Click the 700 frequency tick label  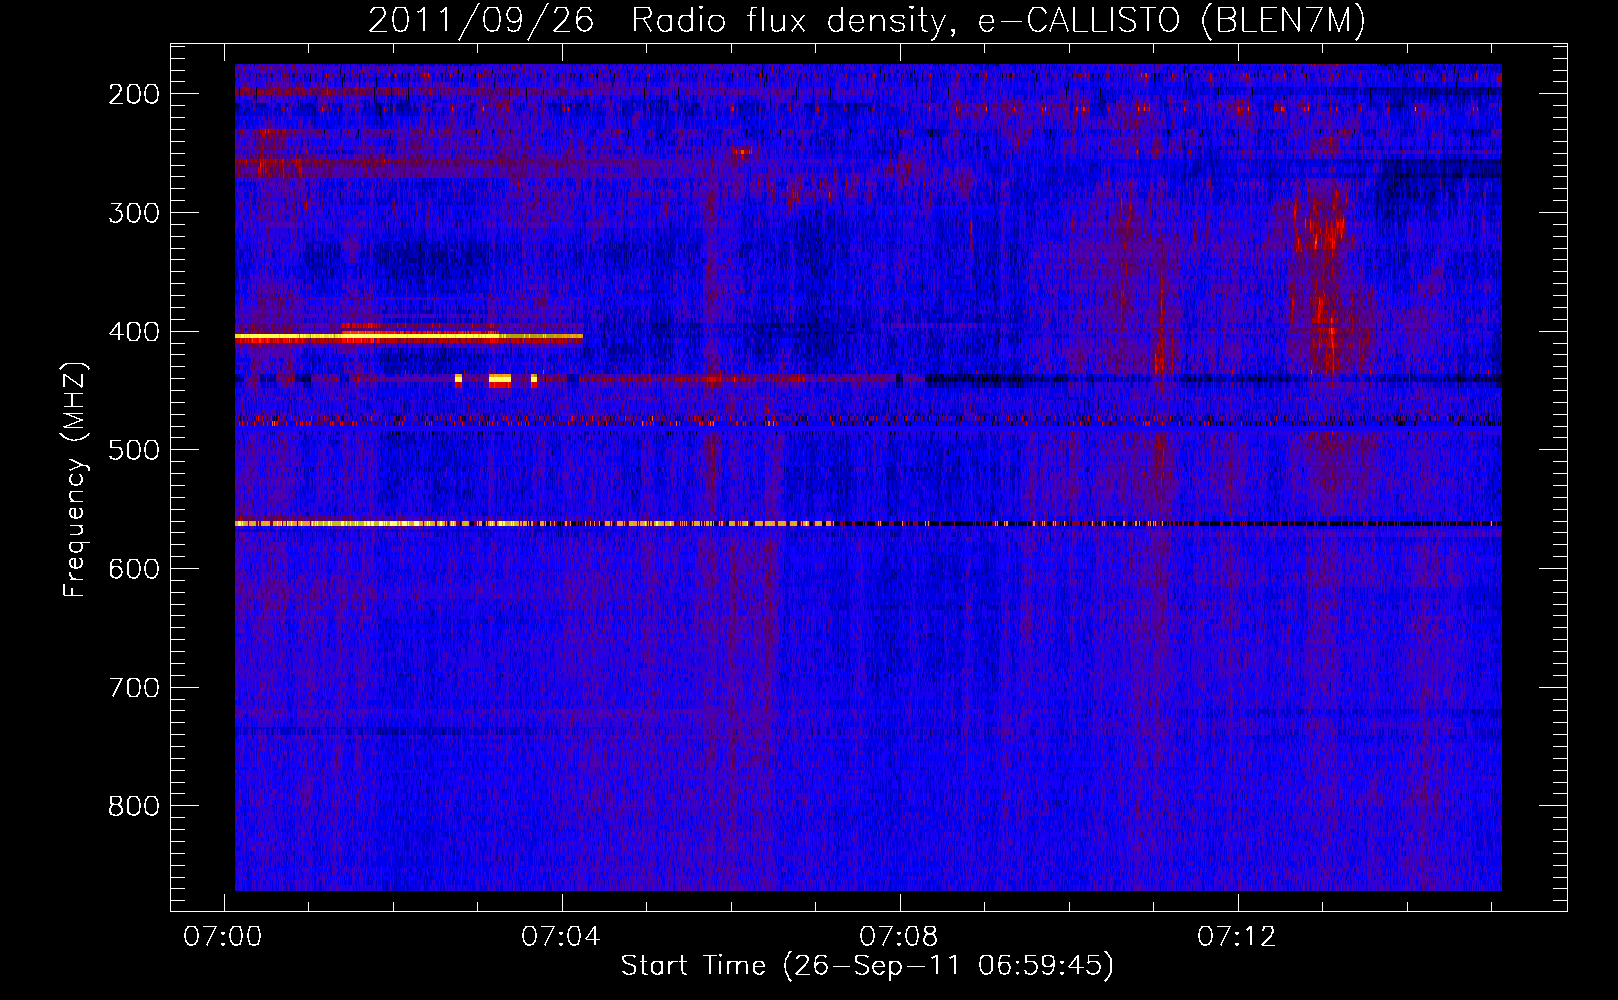[x=134, y=688]
